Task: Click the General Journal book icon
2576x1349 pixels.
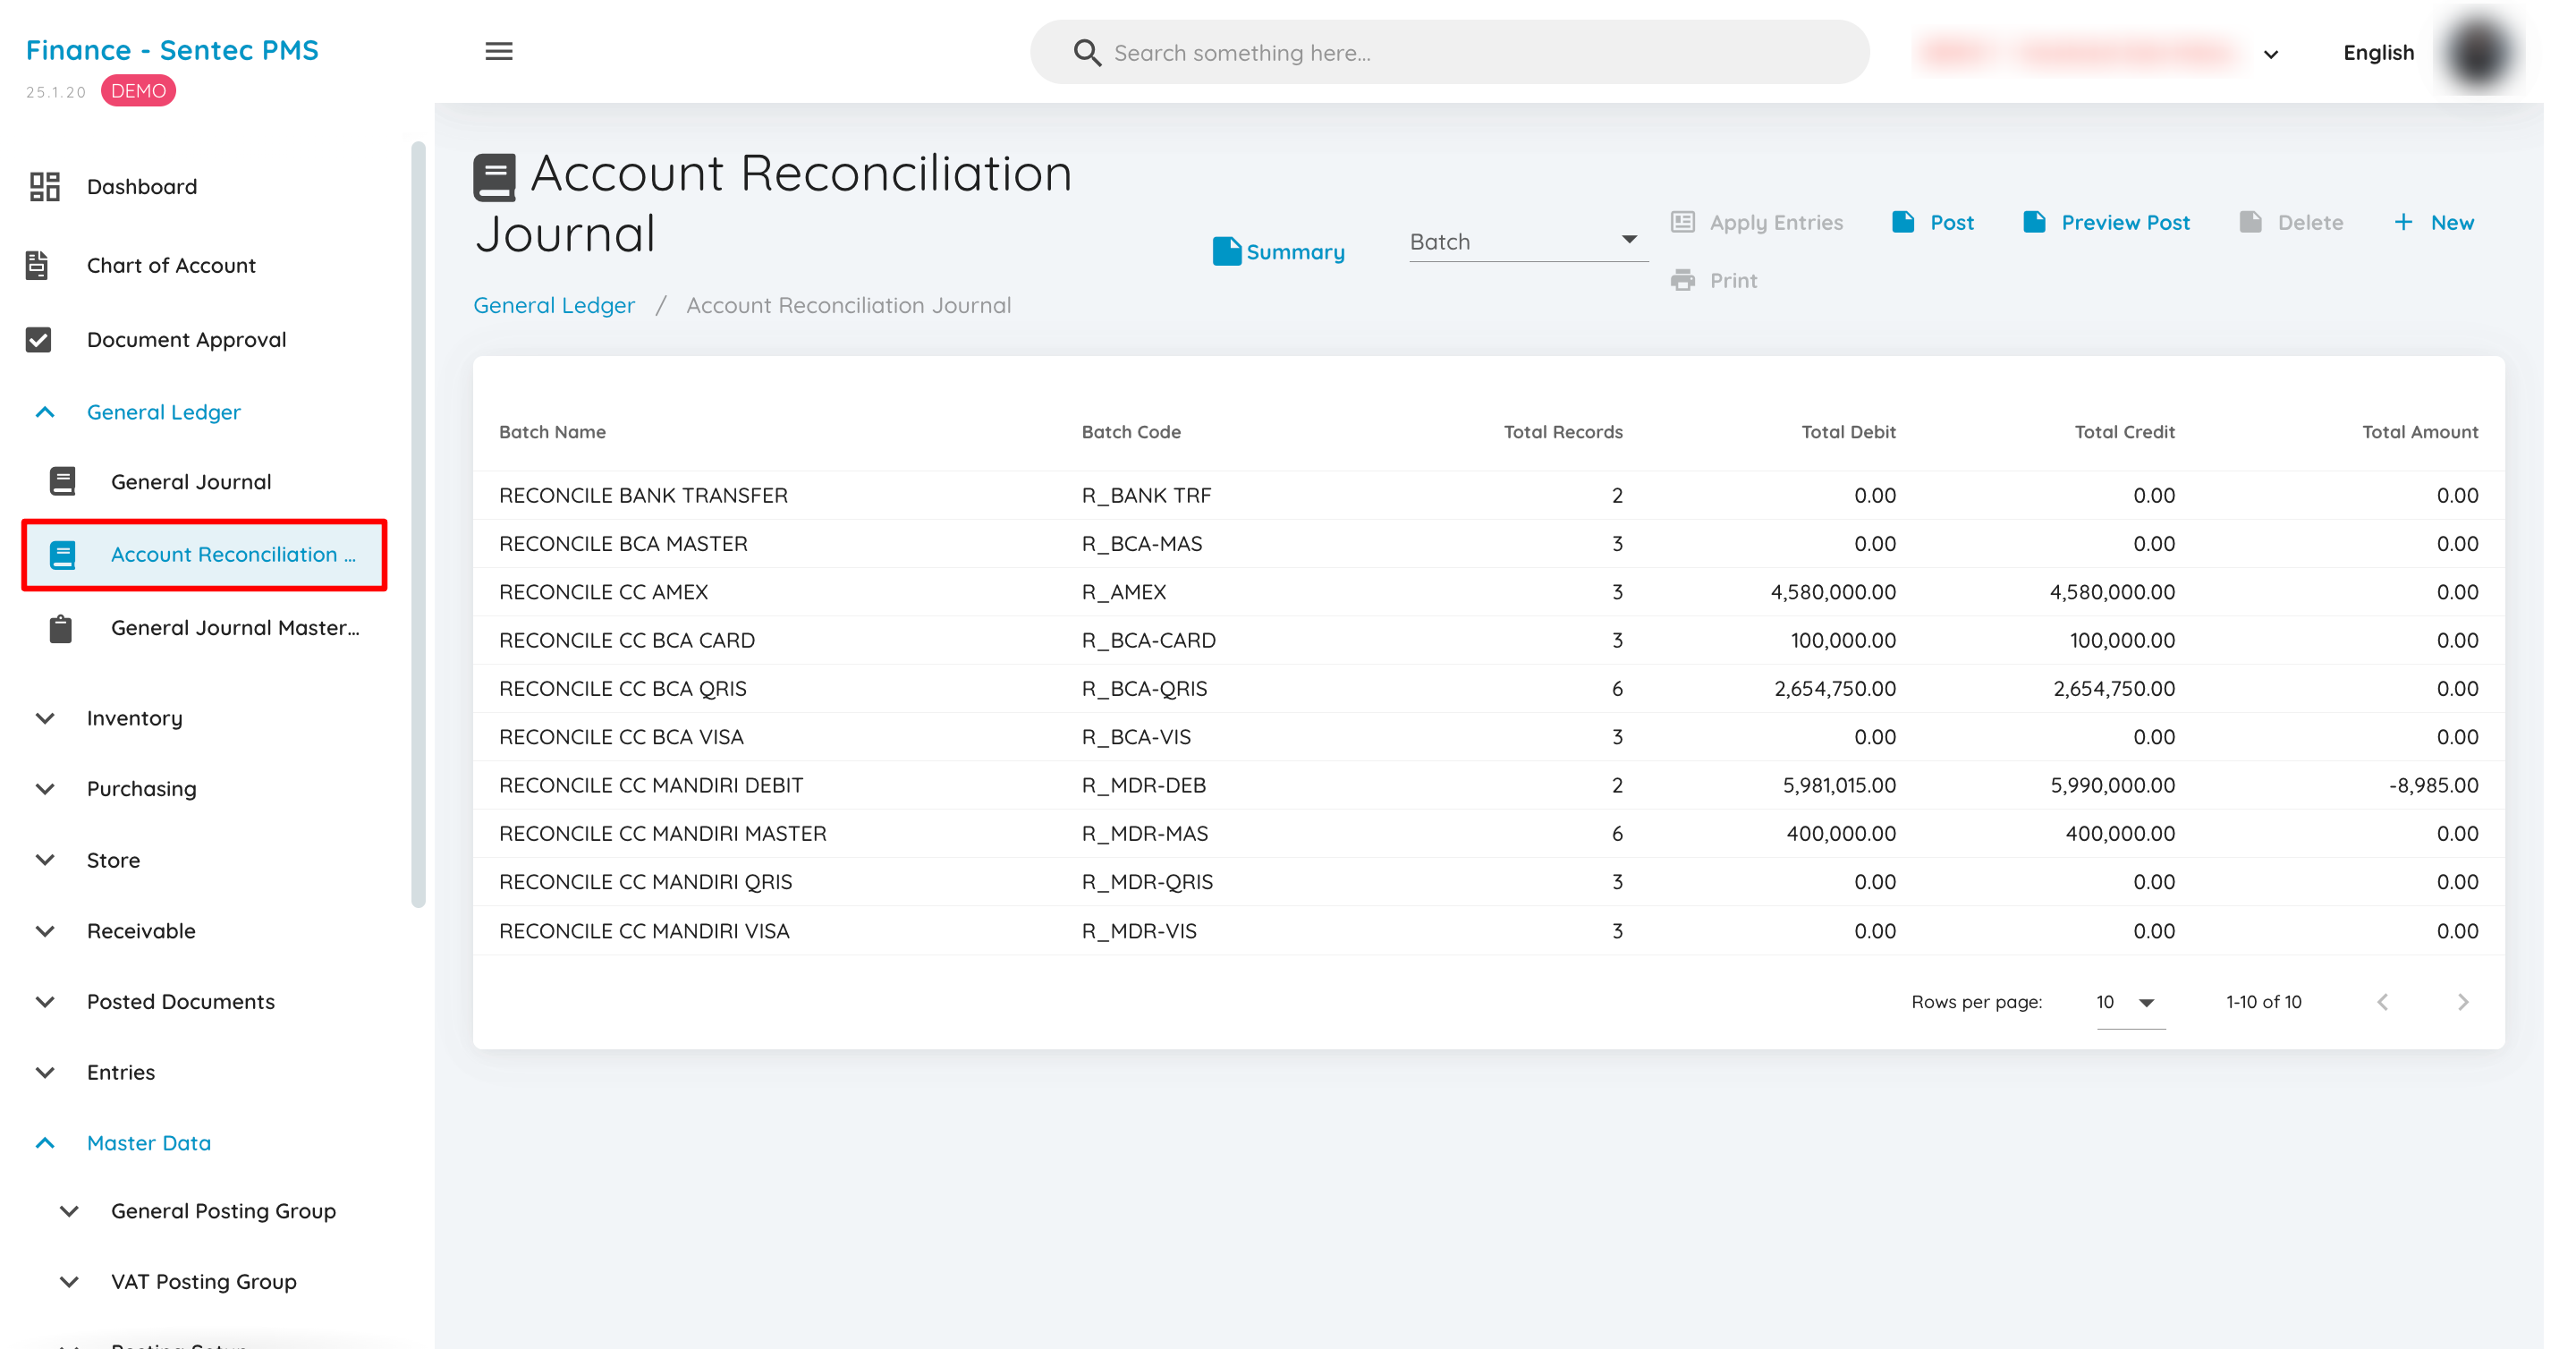Action: click(62, 482)
